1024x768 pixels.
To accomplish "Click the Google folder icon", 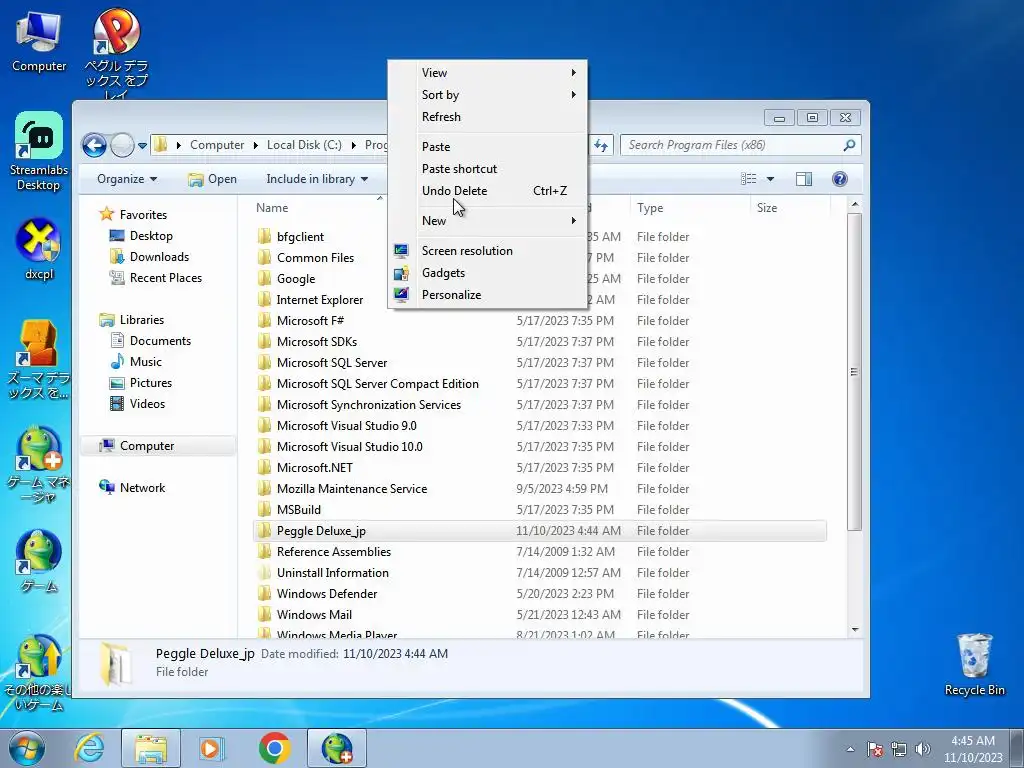I will click(264, 278).
